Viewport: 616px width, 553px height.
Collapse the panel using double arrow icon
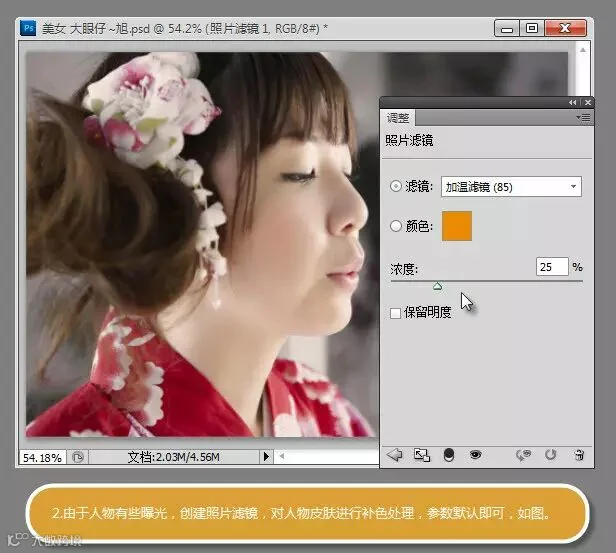click(572, 103)
